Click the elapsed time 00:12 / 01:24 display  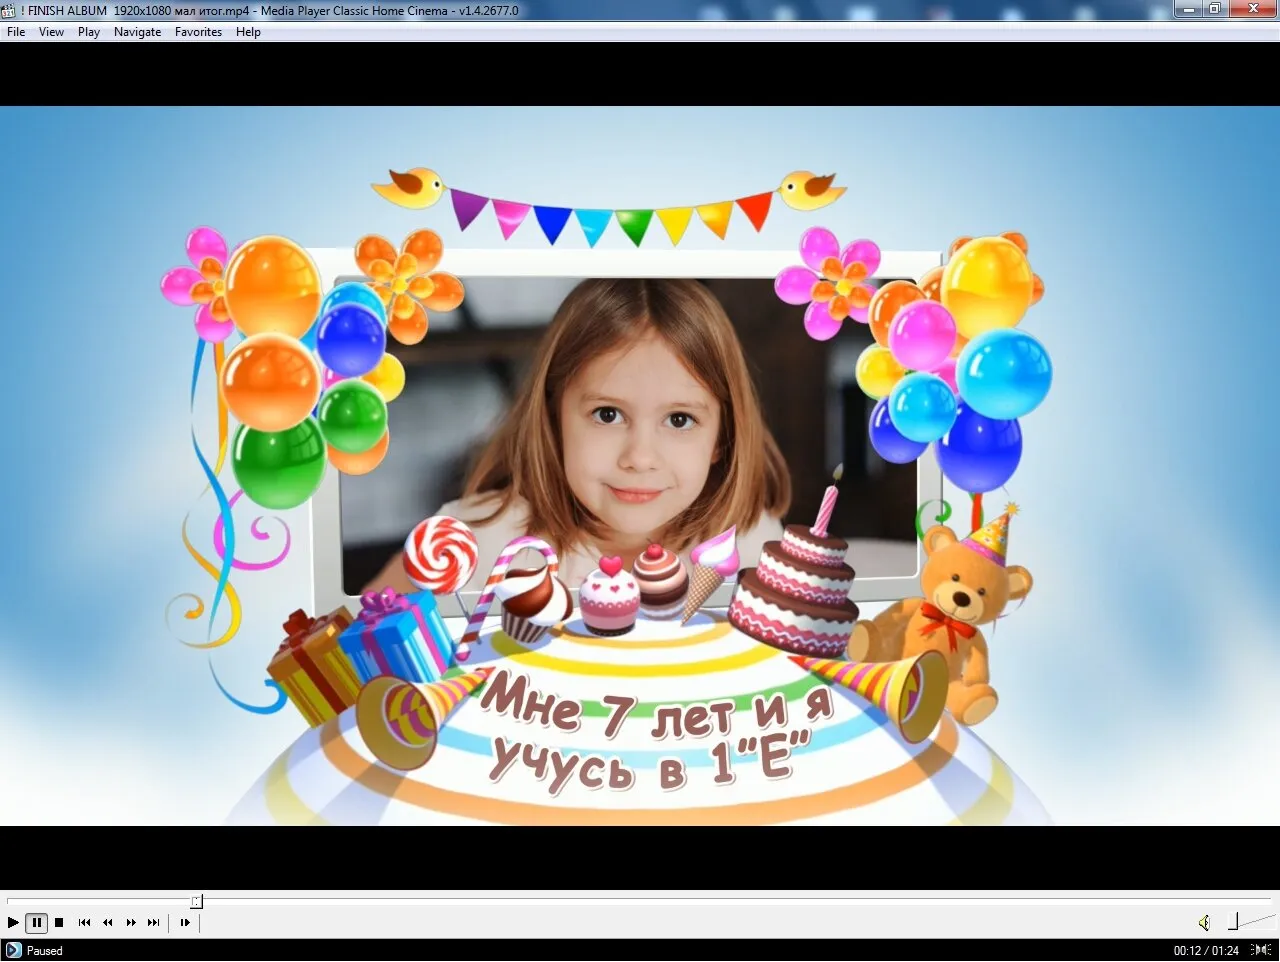[x=1206, y=951]
